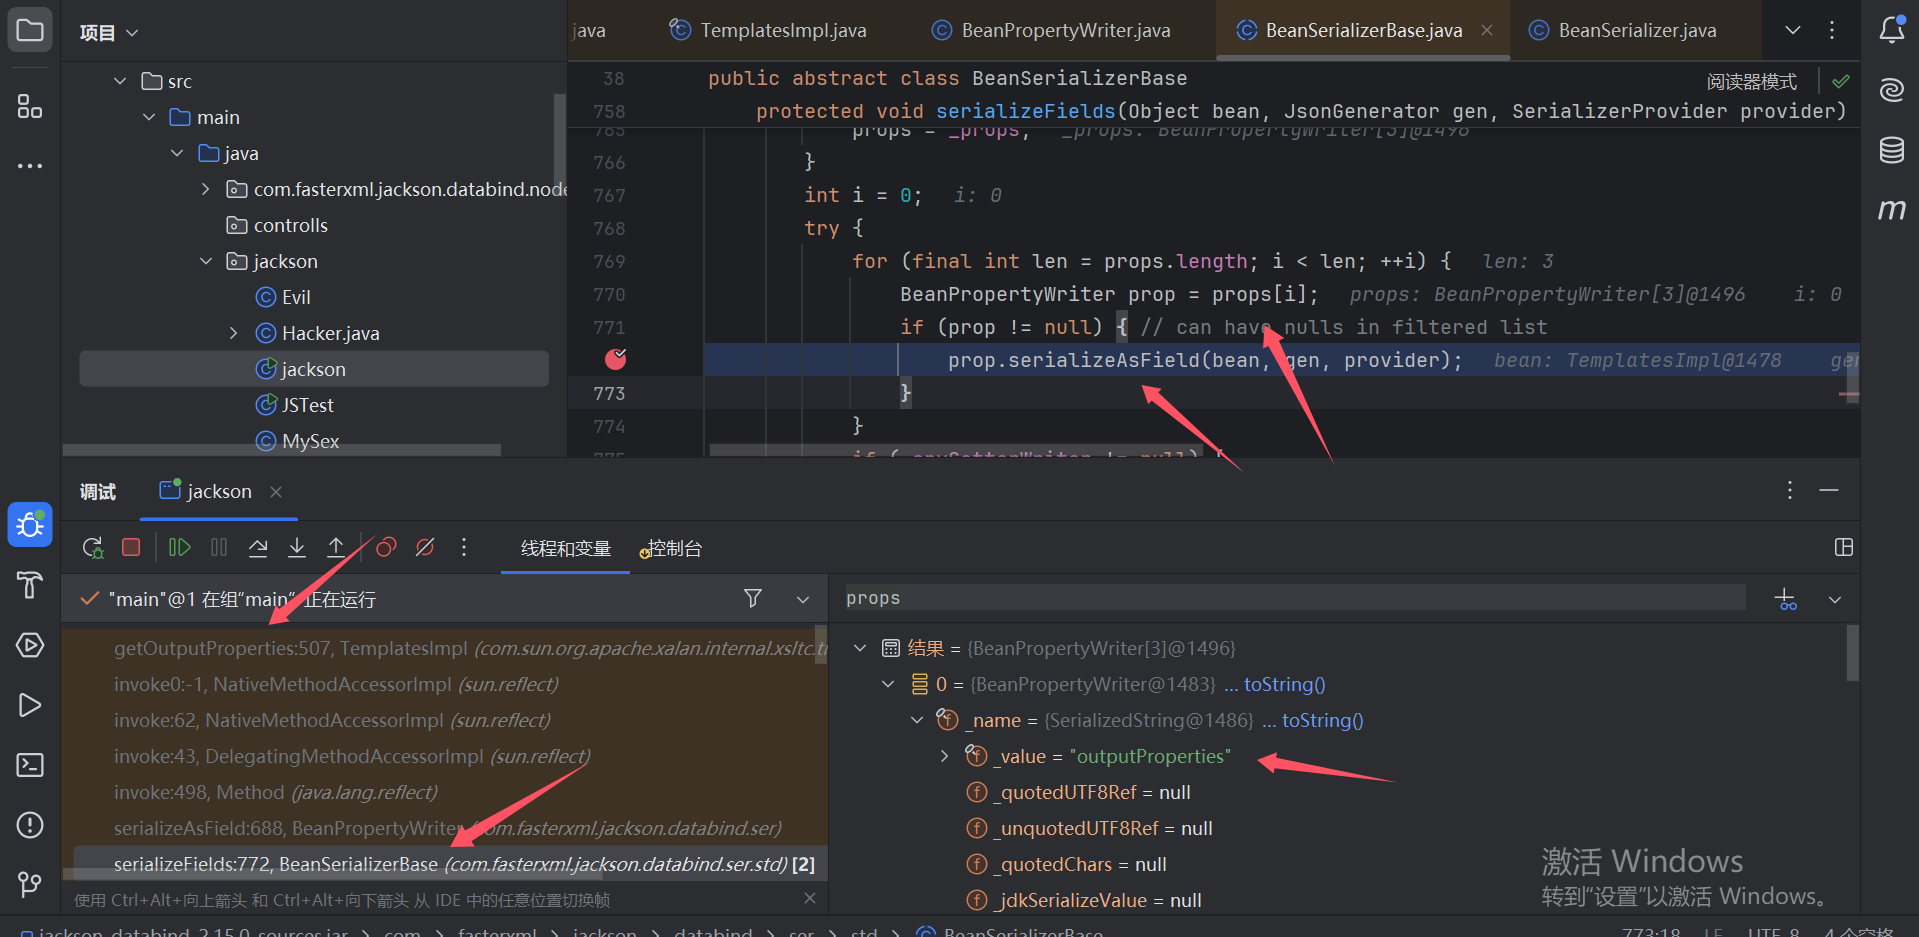Open the Git tool window icon

click(x=30, y=884)
